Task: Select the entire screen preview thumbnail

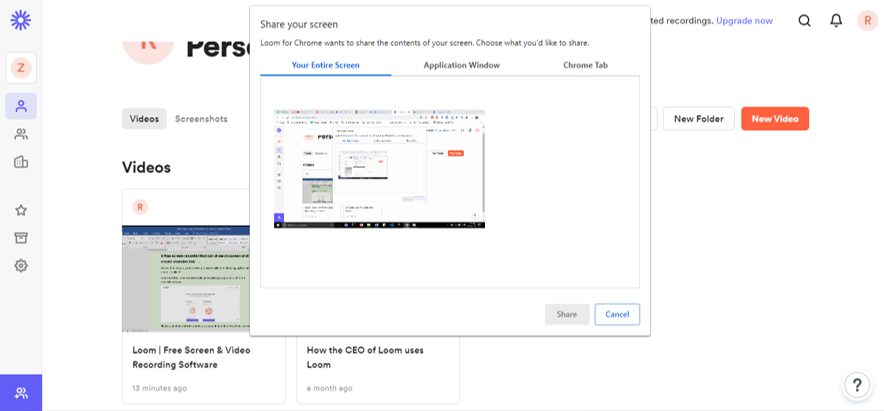Action: click(379, 169)
